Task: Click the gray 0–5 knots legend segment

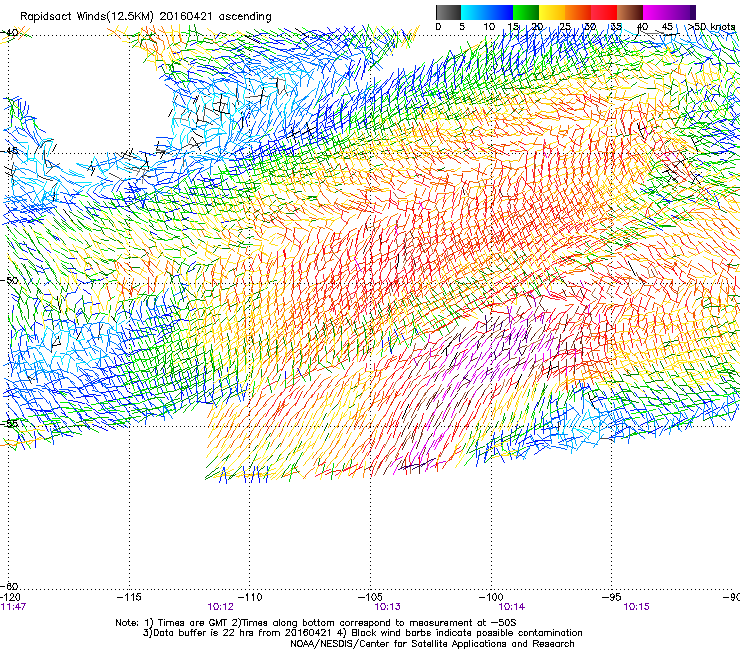Action: tap(448, 12)
